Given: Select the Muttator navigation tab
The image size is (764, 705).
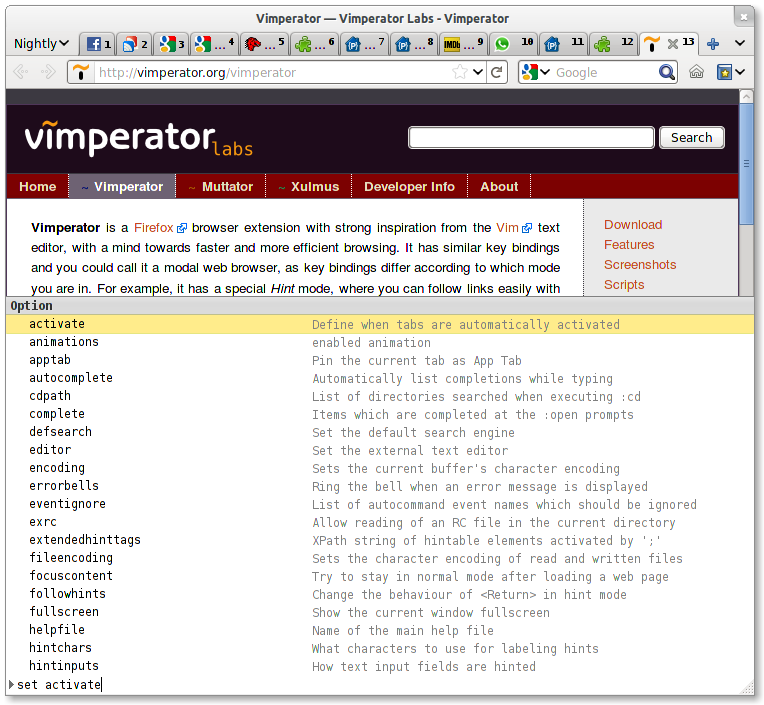Looking at the screenshot, I should (220, 187).
